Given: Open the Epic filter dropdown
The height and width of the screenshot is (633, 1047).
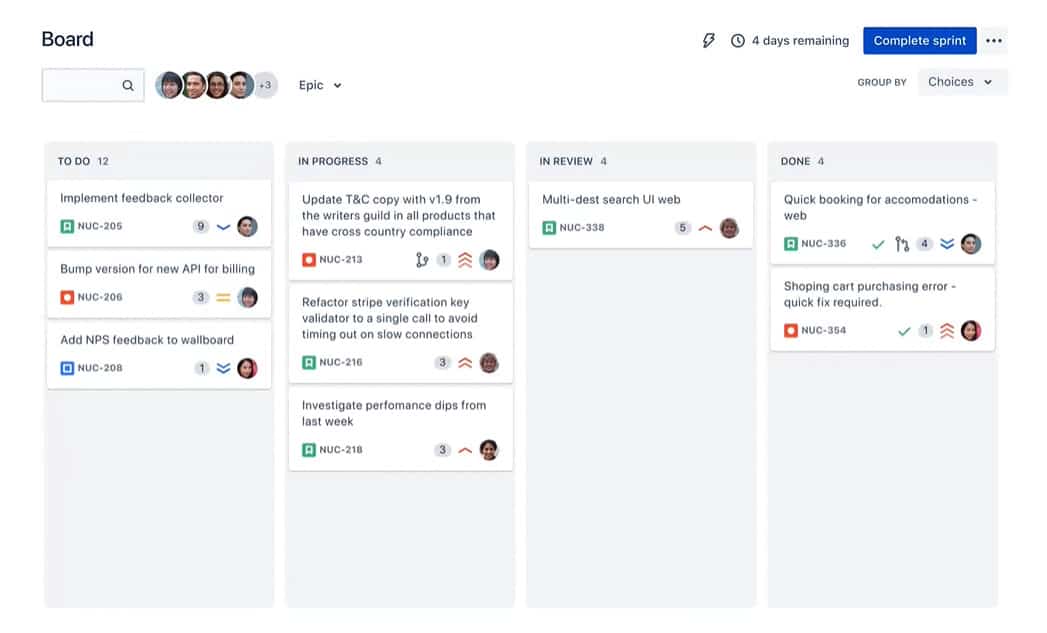Looking at the screenshot, I should pos(318,85).
